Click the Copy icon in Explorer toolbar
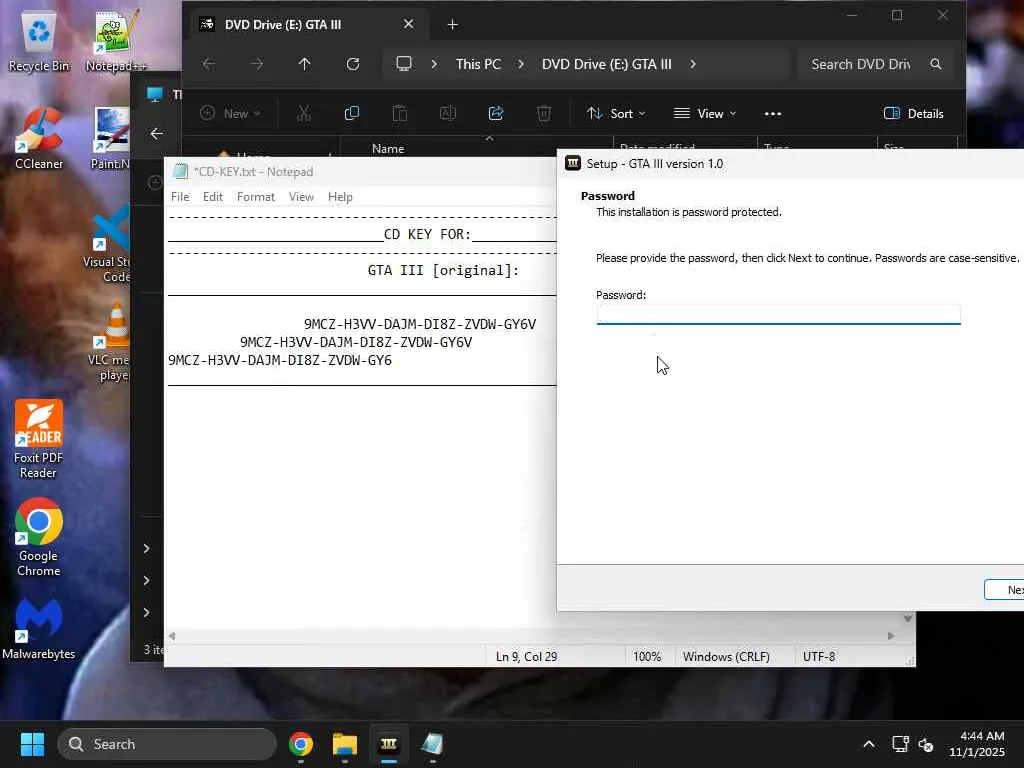This screenshot has width=1024, height=768. (351, 114)
